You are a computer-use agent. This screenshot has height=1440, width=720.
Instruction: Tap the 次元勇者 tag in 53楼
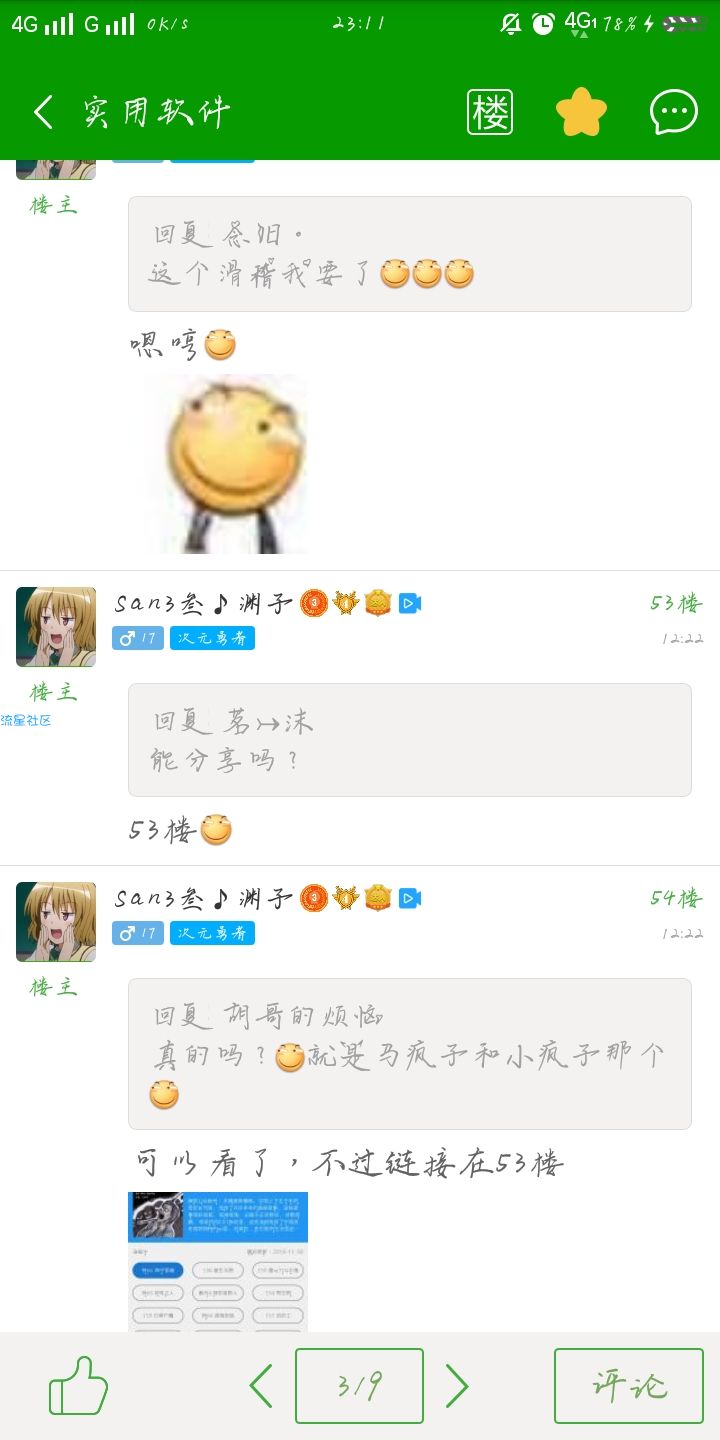click(x=212, y=638)
